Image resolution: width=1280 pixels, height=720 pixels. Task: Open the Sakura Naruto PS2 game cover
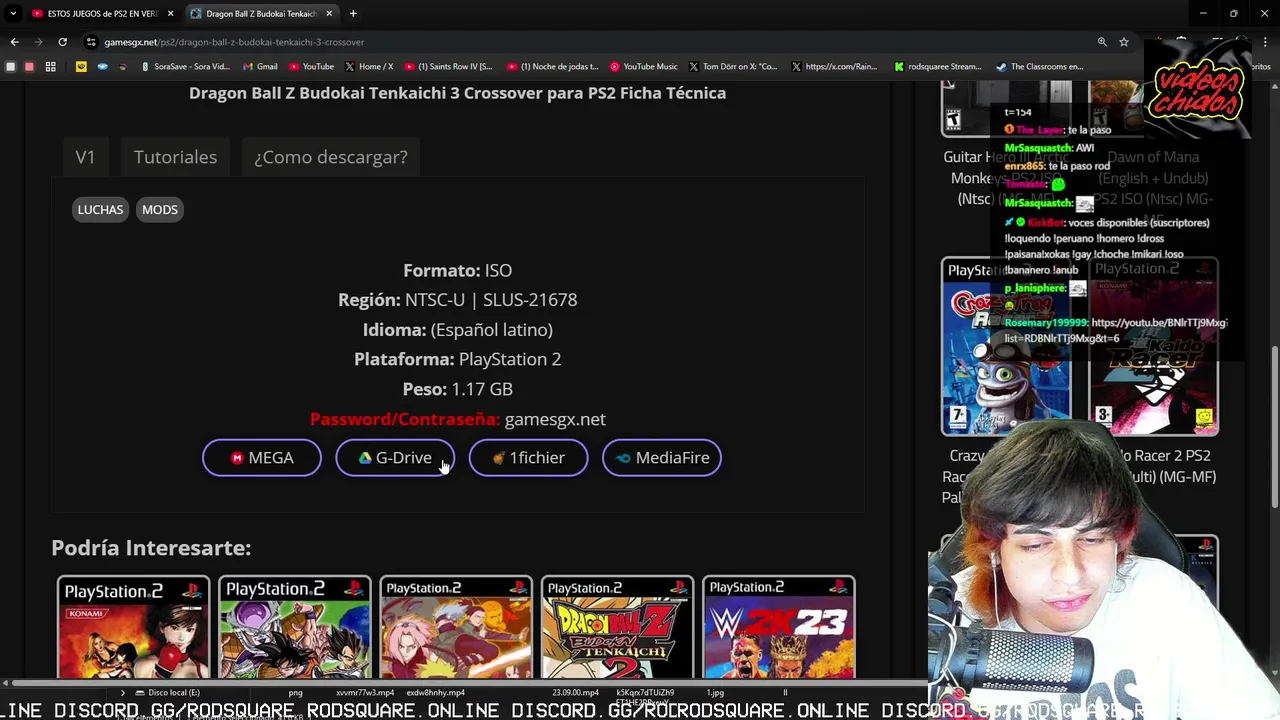pyautogui.click(x=456, y=627)
